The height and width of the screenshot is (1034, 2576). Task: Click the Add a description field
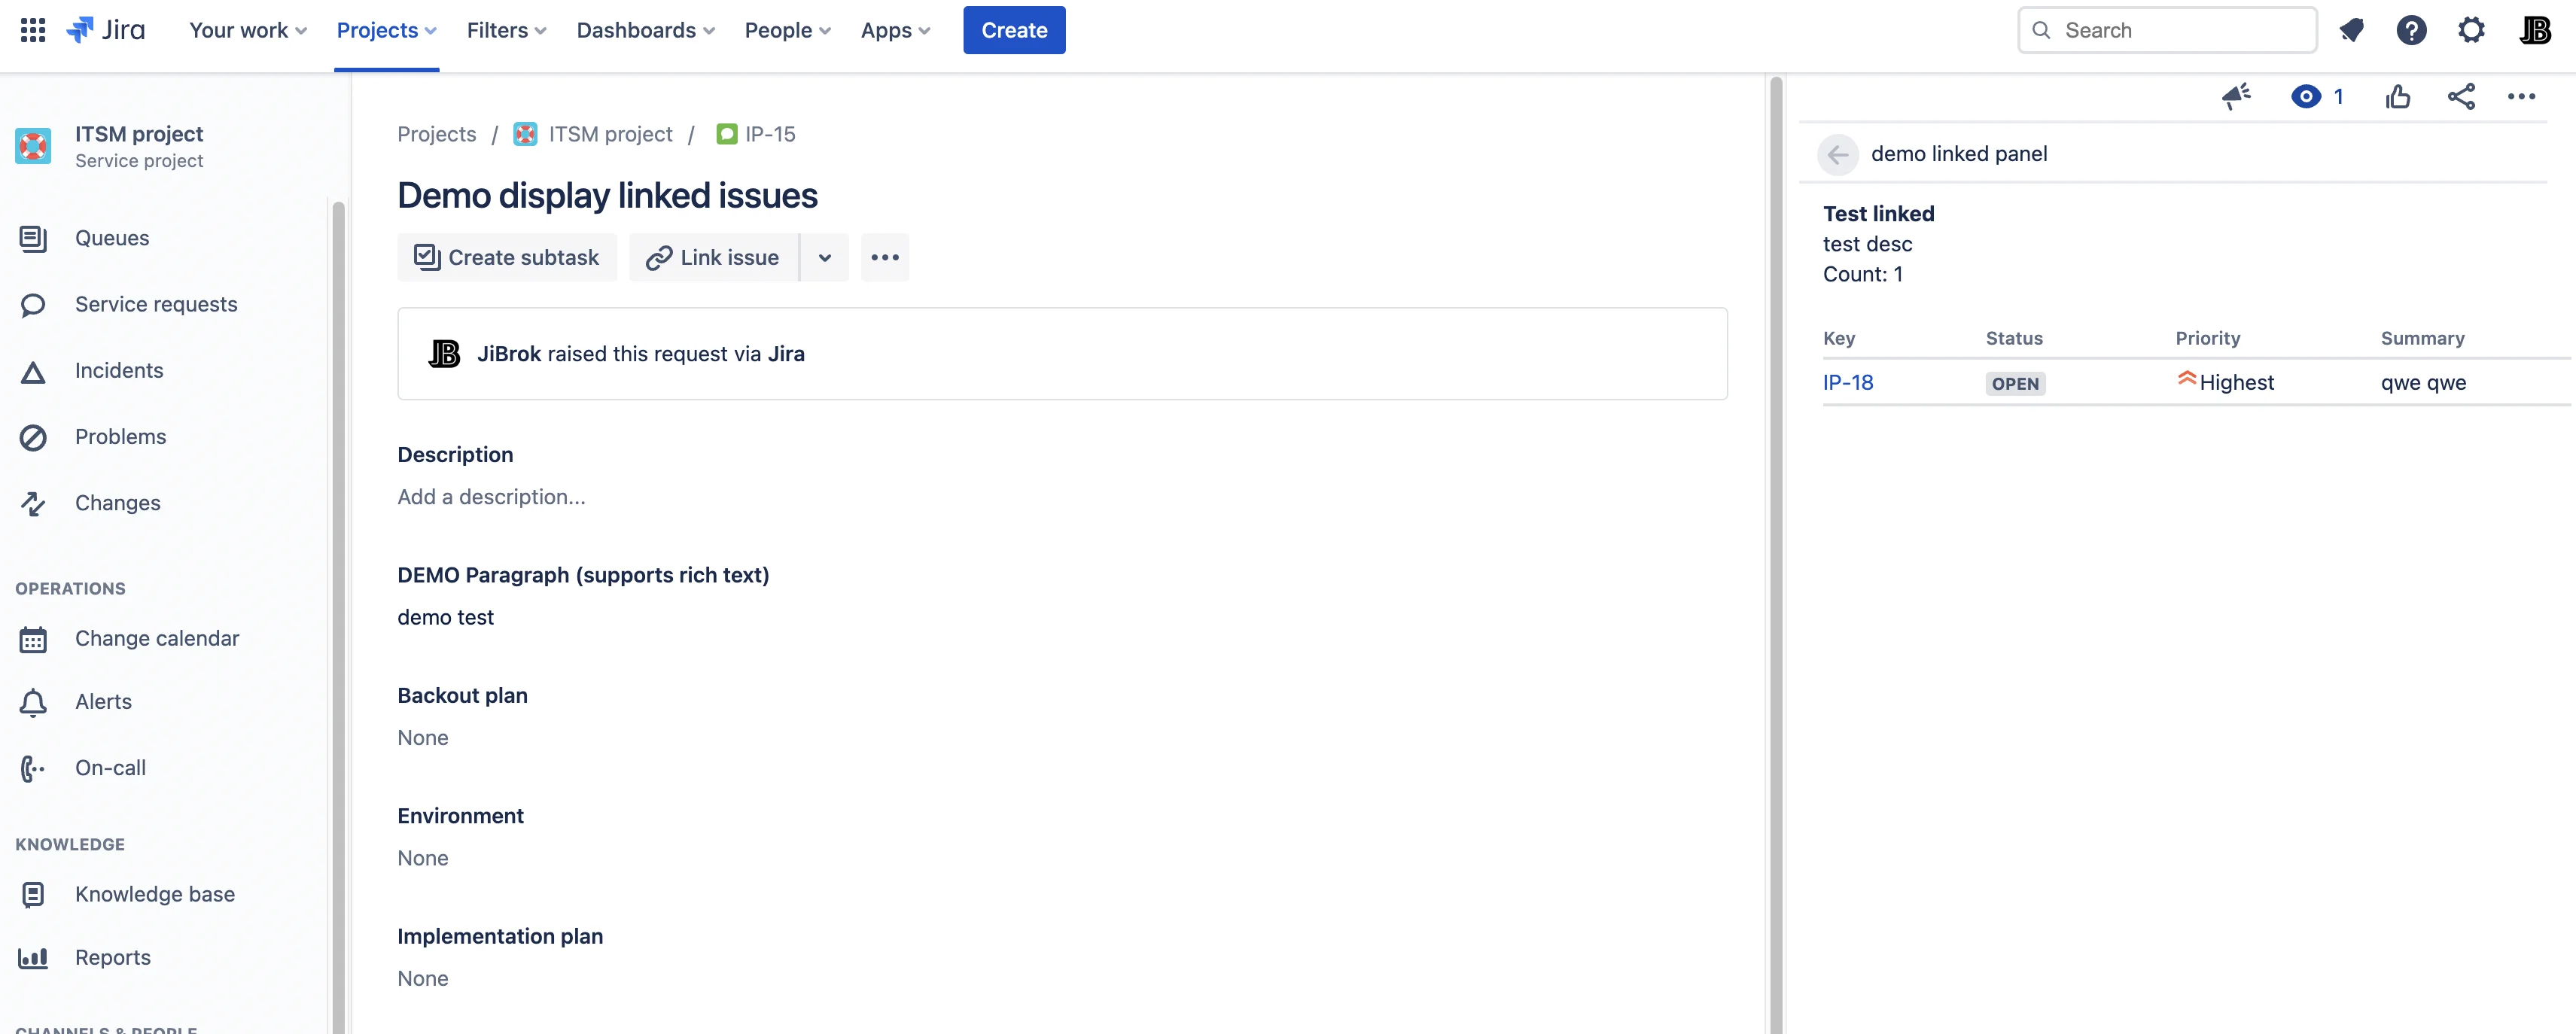(x=491, y=497)
